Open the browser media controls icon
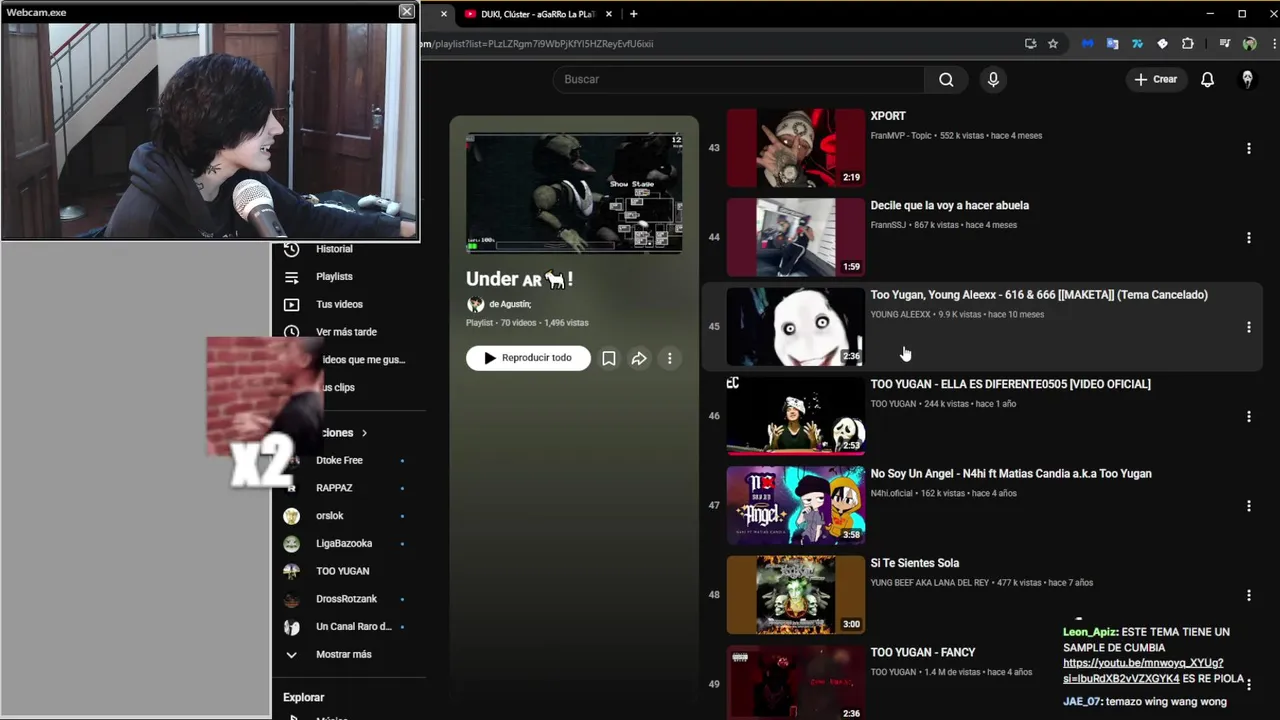 click(1225, 44)
